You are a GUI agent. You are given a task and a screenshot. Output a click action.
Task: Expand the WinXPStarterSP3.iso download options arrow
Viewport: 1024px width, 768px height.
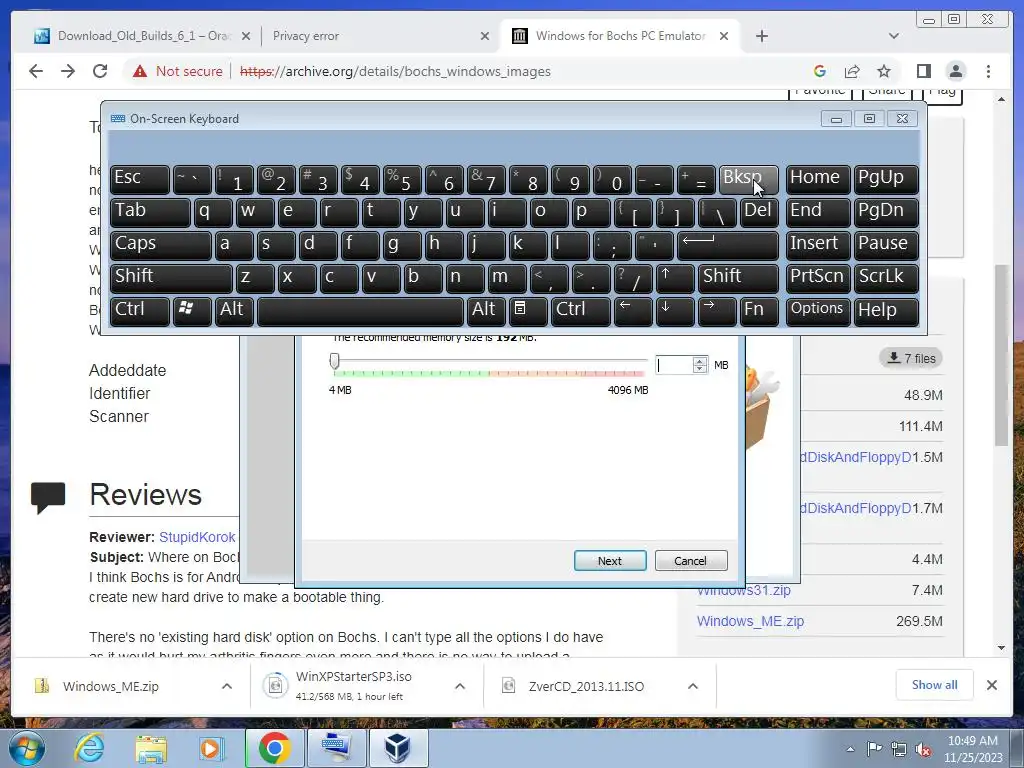pos(460,686)
